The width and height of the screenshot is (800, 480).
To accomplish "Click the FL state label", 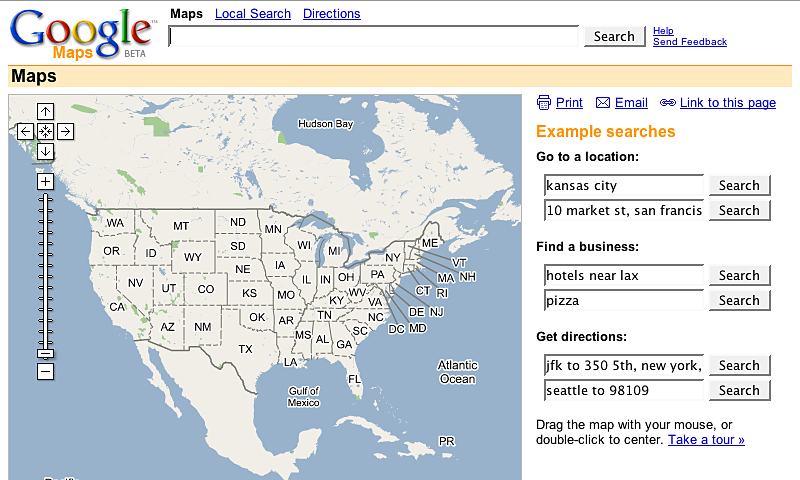I will click(x=355, y=379).
